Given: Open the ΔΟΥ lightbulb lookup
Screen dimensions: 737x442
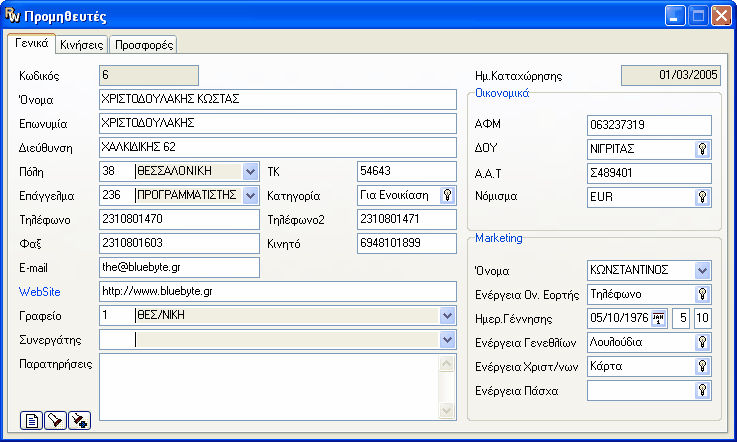Looking at the screenshot, I should tap(702, 149).
